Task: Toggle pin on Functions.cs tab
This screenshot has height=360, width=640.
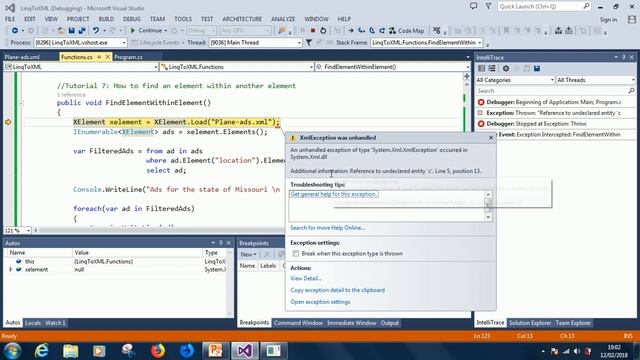Action: pyautogui.click(x=99, y=57)
